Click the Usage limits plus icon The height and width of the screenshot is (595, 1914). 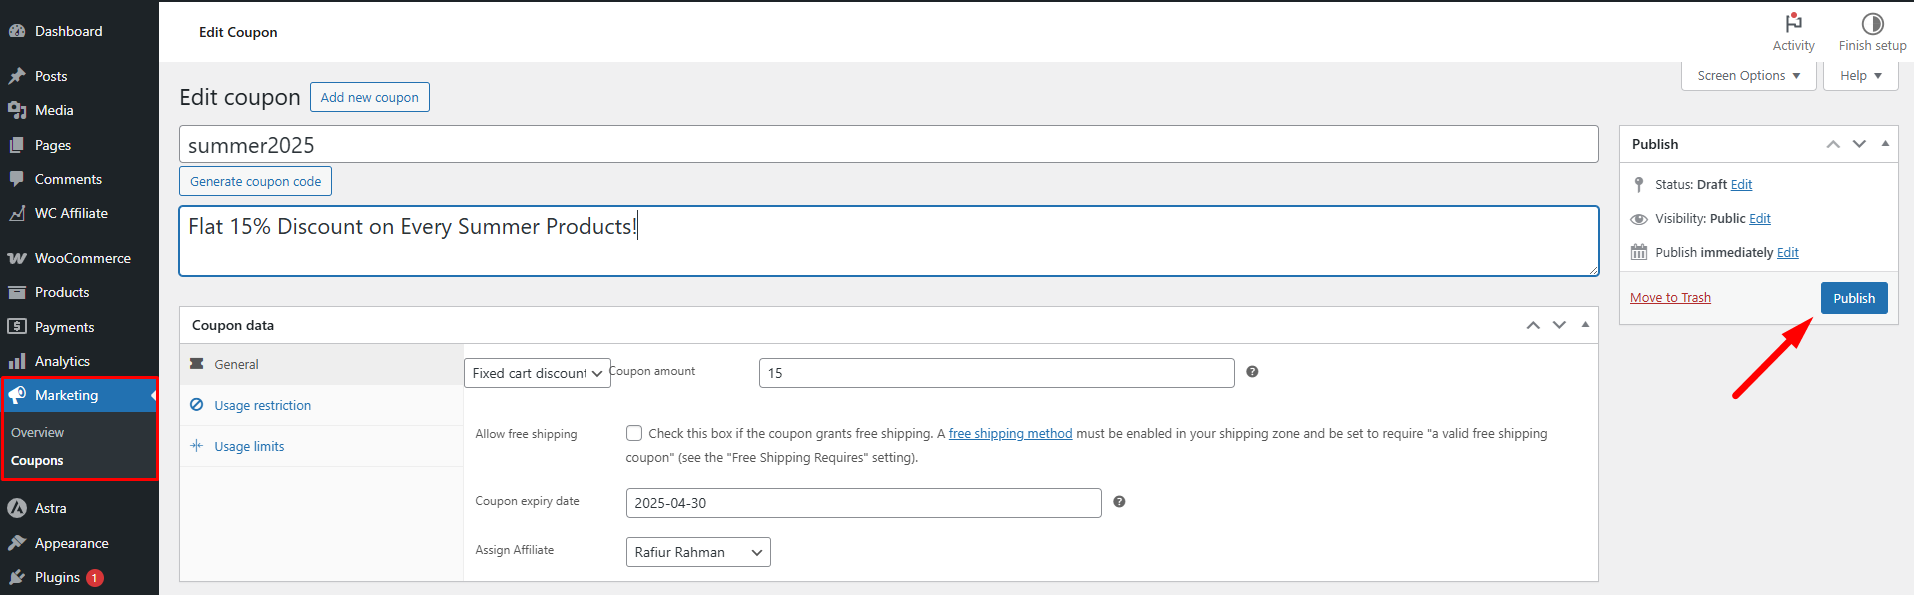pyautogui.click(x=197, y=446)
